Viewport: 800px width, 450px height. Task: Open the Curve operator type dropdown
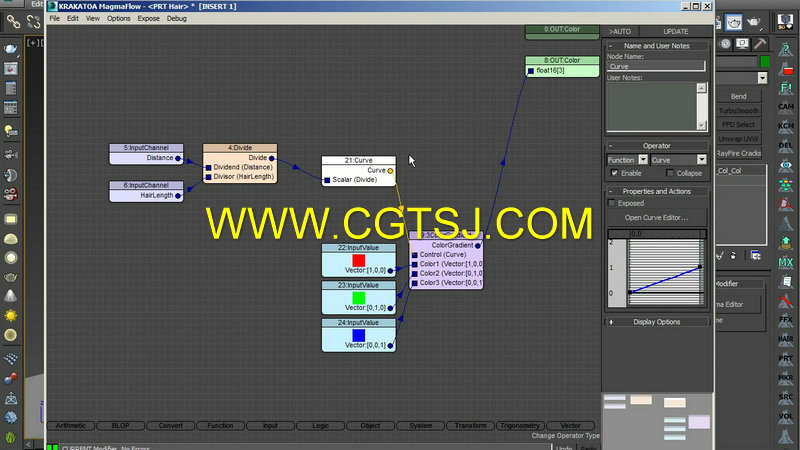click(702, 160)
